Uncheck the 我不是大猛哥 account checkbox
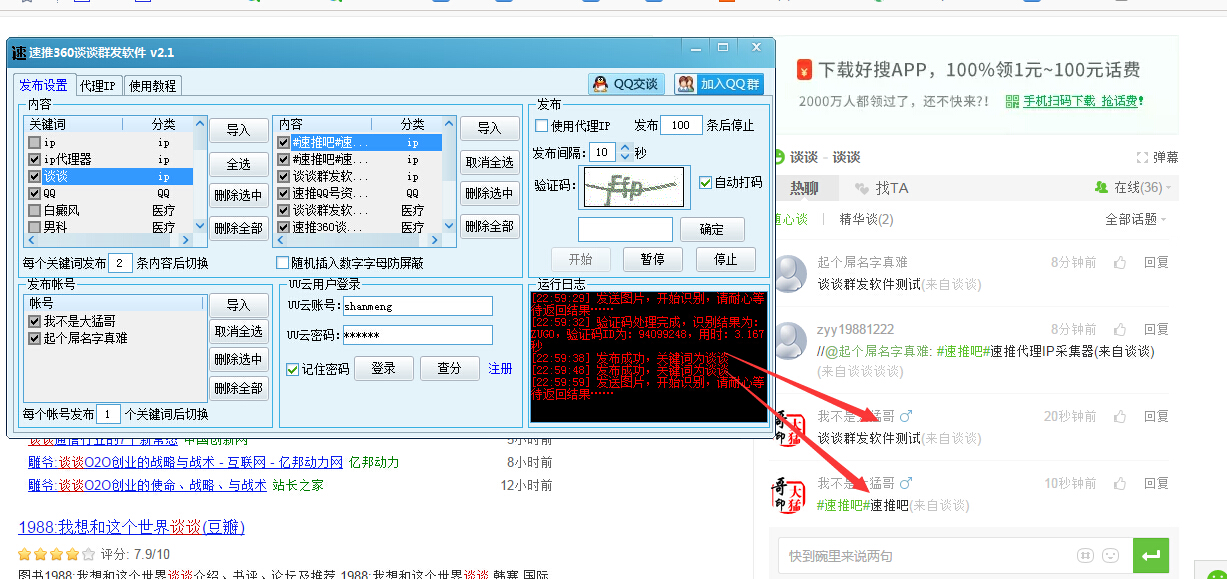Viewport: 1227px width, 579px height. click(35, 321)
